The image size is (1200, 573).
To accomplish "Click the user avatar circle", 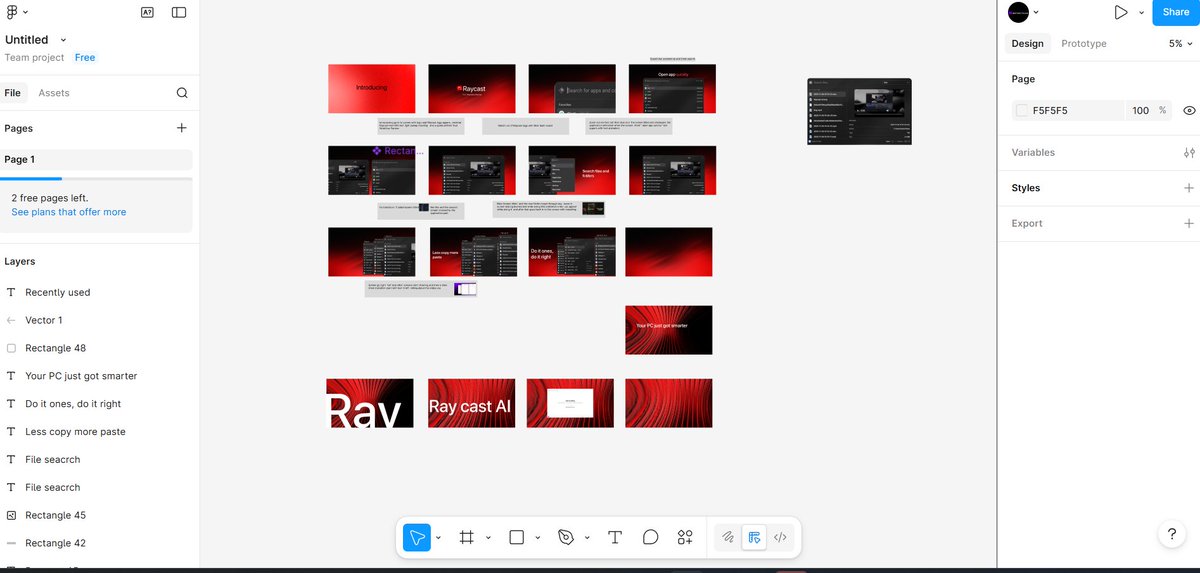I will [1018, 12].
